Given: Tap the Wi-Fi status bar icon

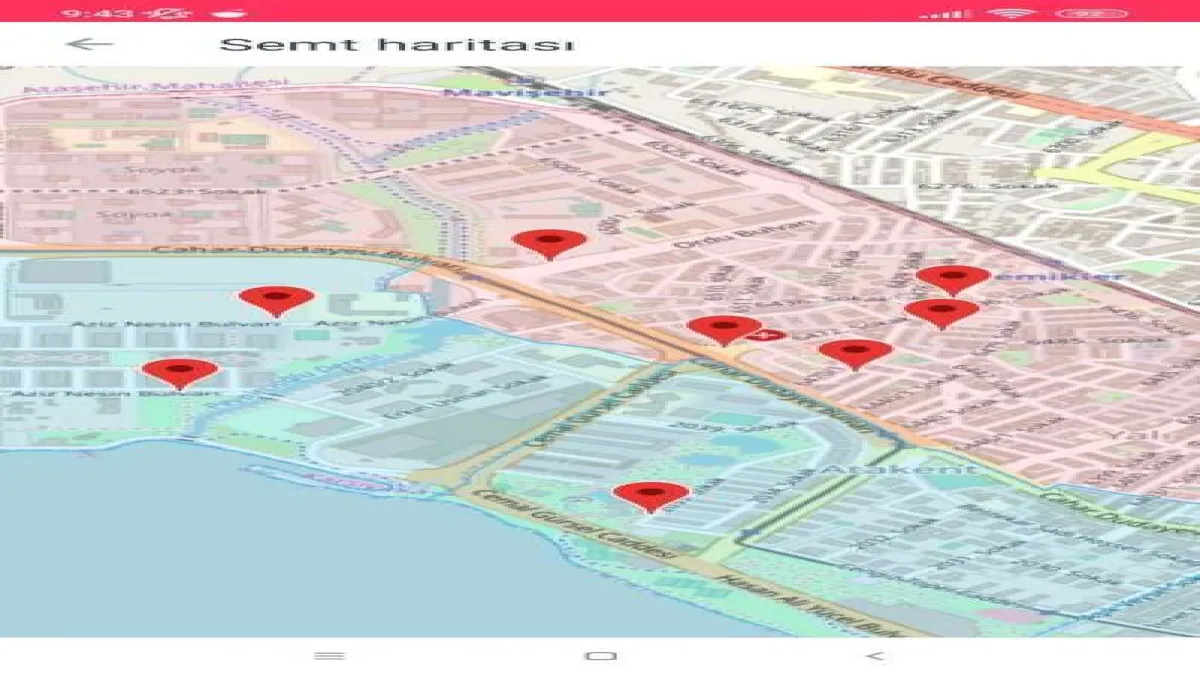Looking at the screenshot, I should [x=1011, y=13].
